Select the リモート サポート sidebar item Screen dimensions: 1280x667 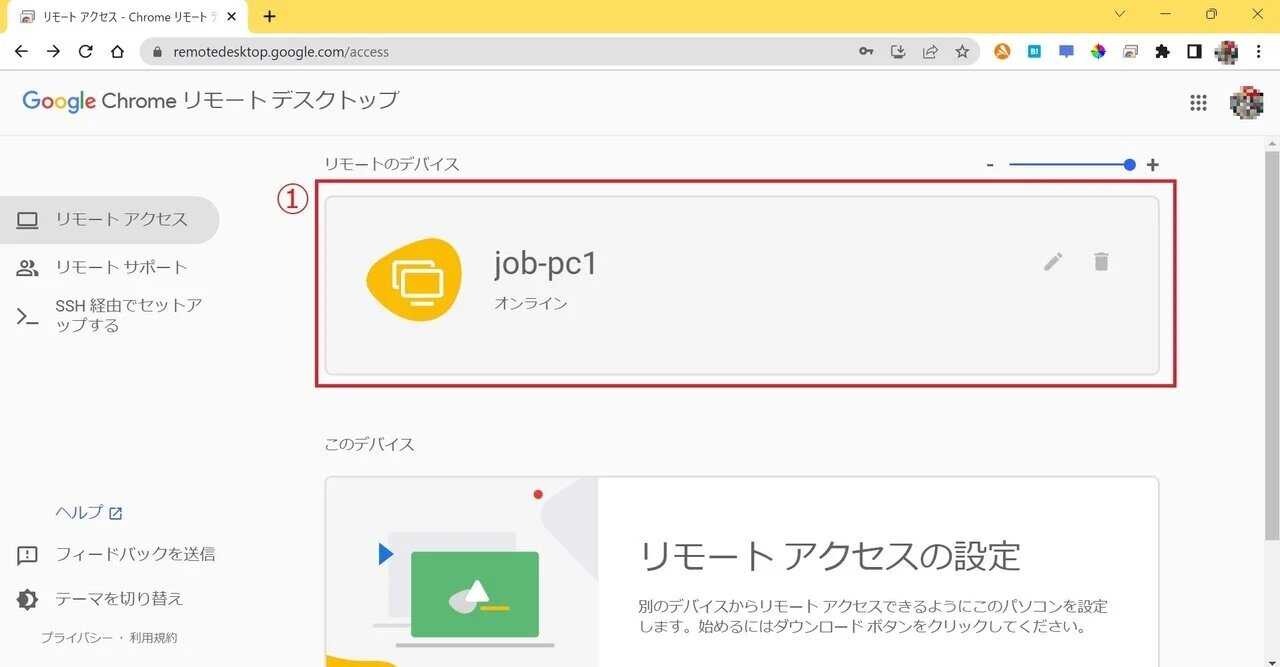click(110, 267)
